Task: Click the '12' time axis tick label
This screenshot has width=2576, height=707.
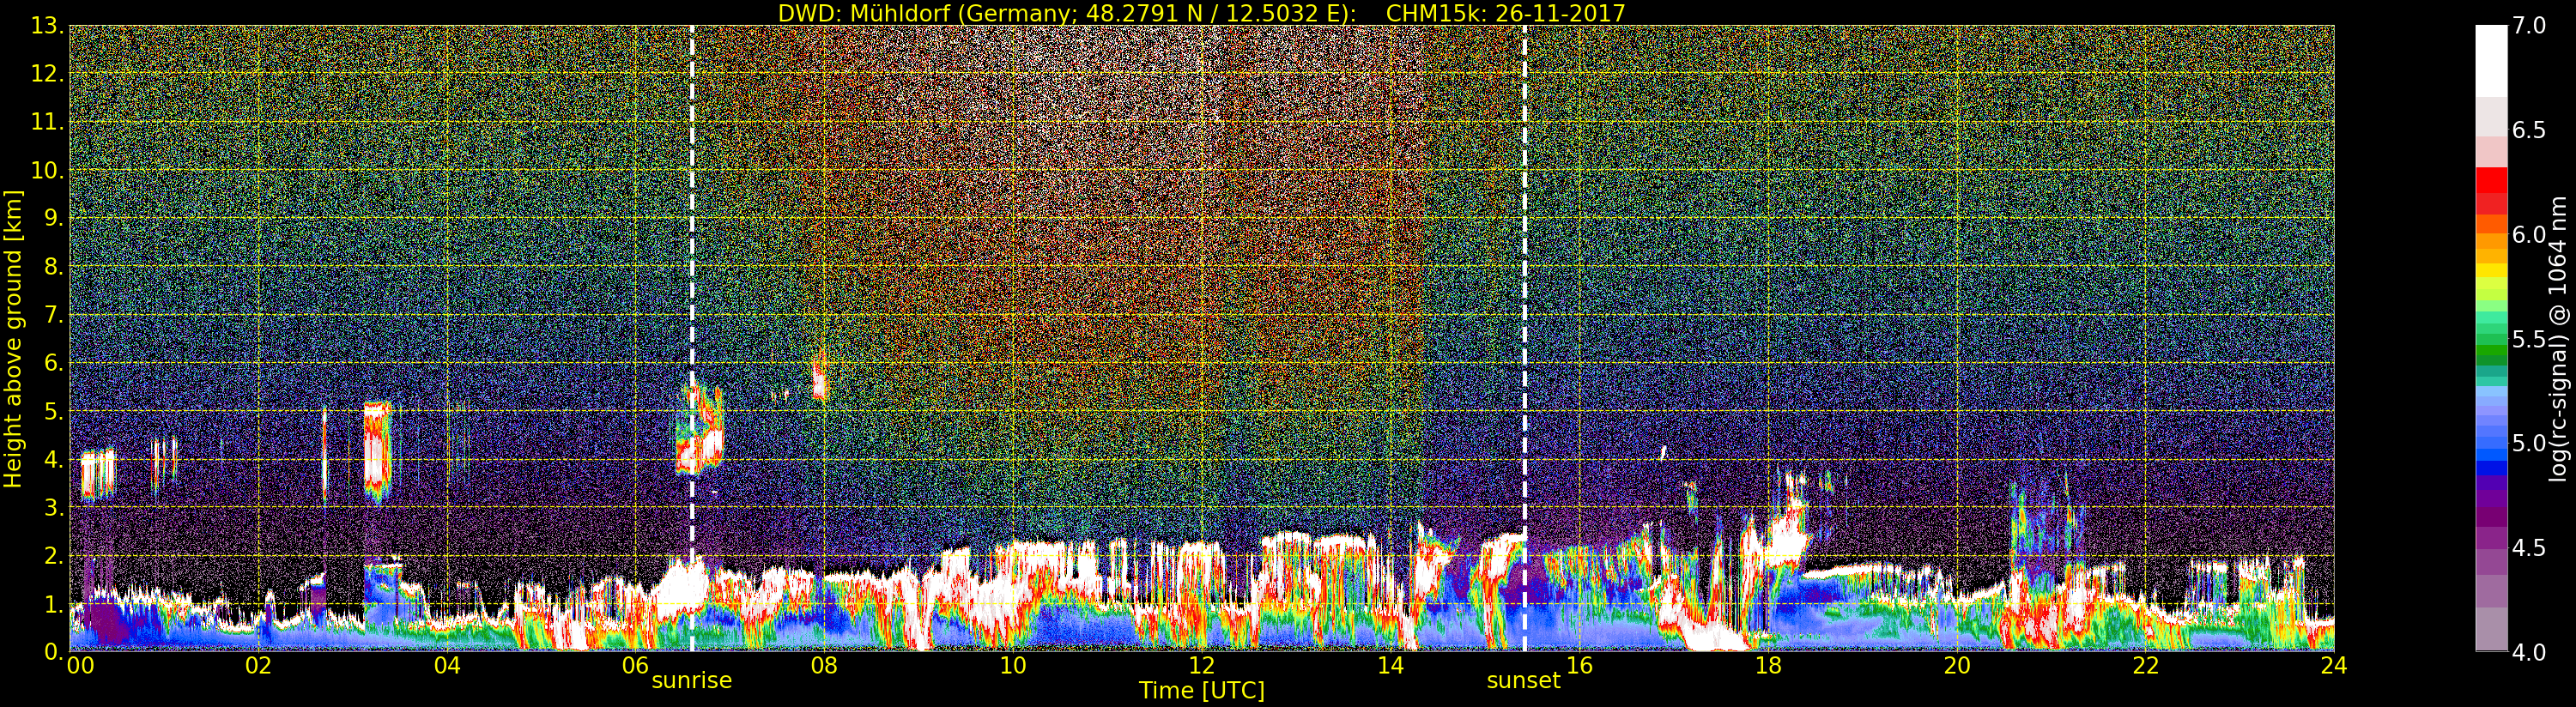Action: 1202,665
